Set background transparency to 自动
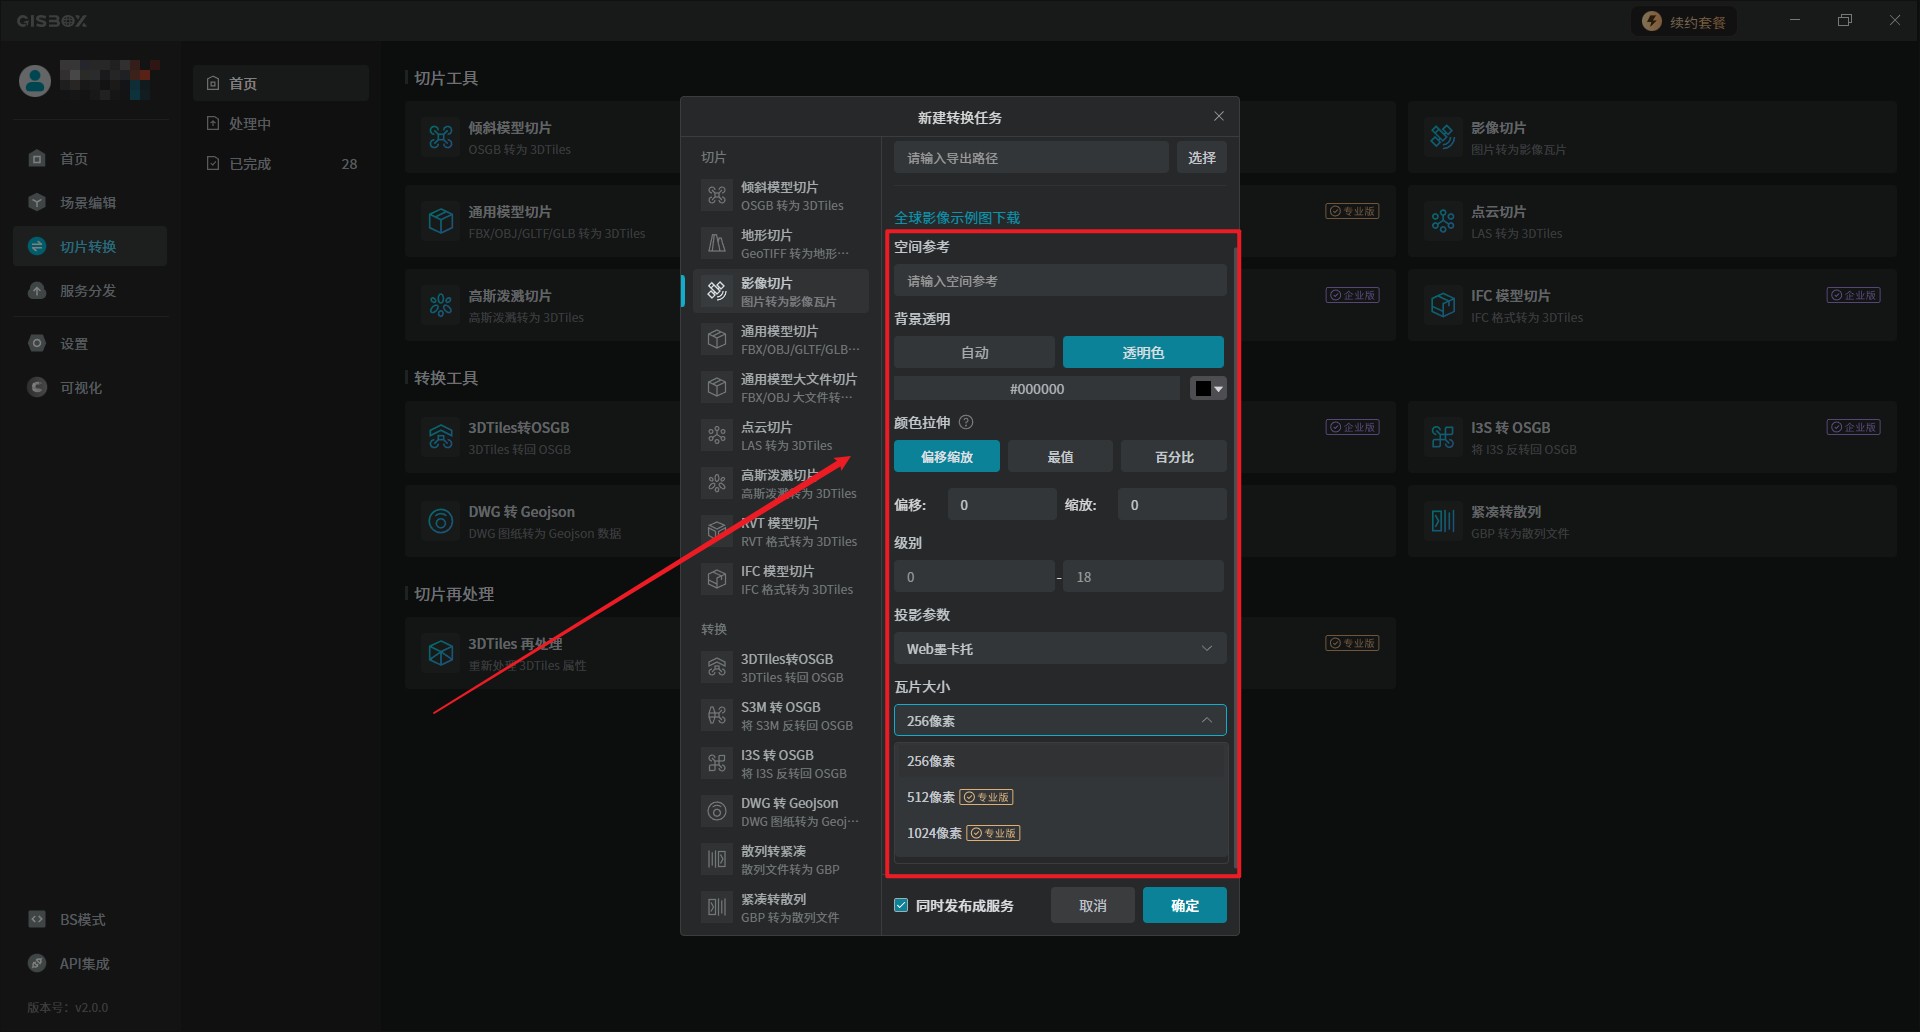This screenshot has width=1920, height=1032. click(974, 353)
